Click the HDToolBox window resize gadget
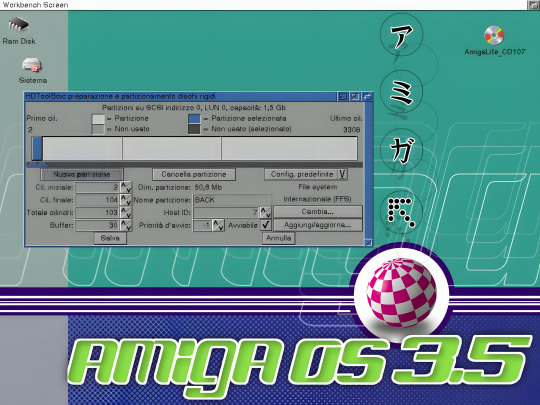The image size is (540, 405). [368, 243]
